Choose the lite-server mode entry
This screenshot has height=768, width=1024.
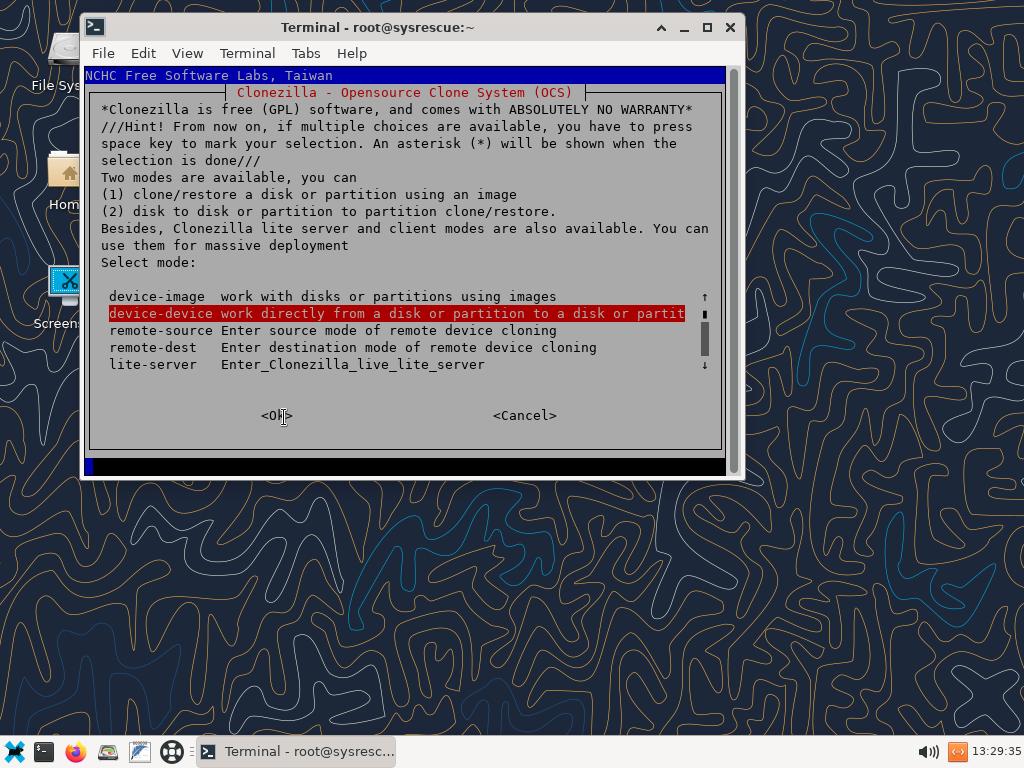(x=296, y=365)
